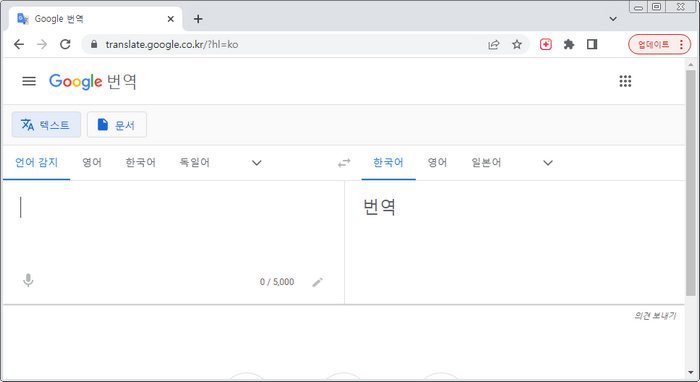Switch to 문서 document translation
The width and height of the screenshot is (700, 382).
(117, 125)
